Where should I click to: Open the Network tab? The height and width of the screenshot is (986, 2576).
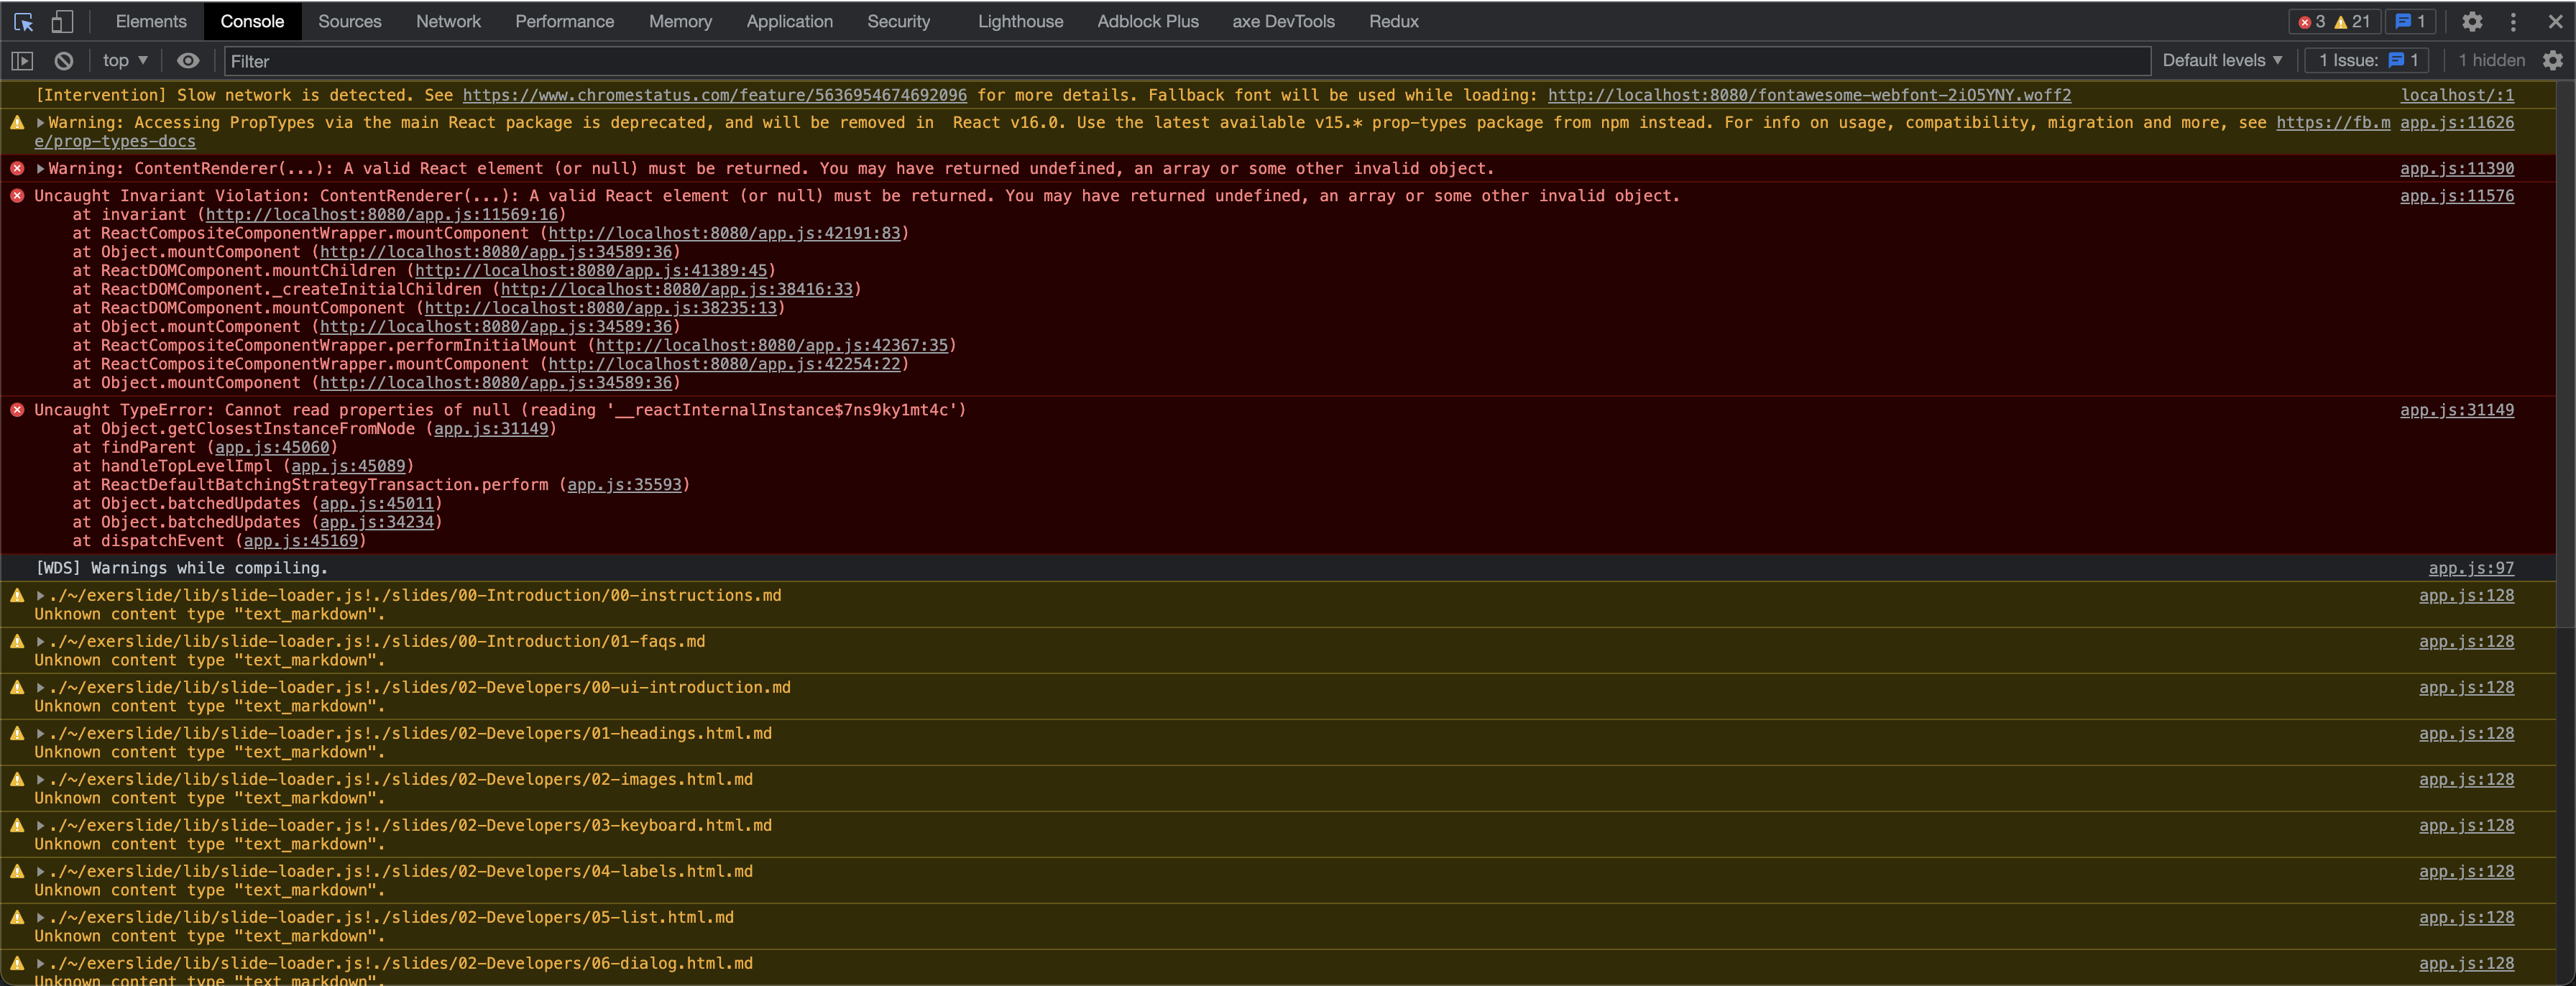448,21
